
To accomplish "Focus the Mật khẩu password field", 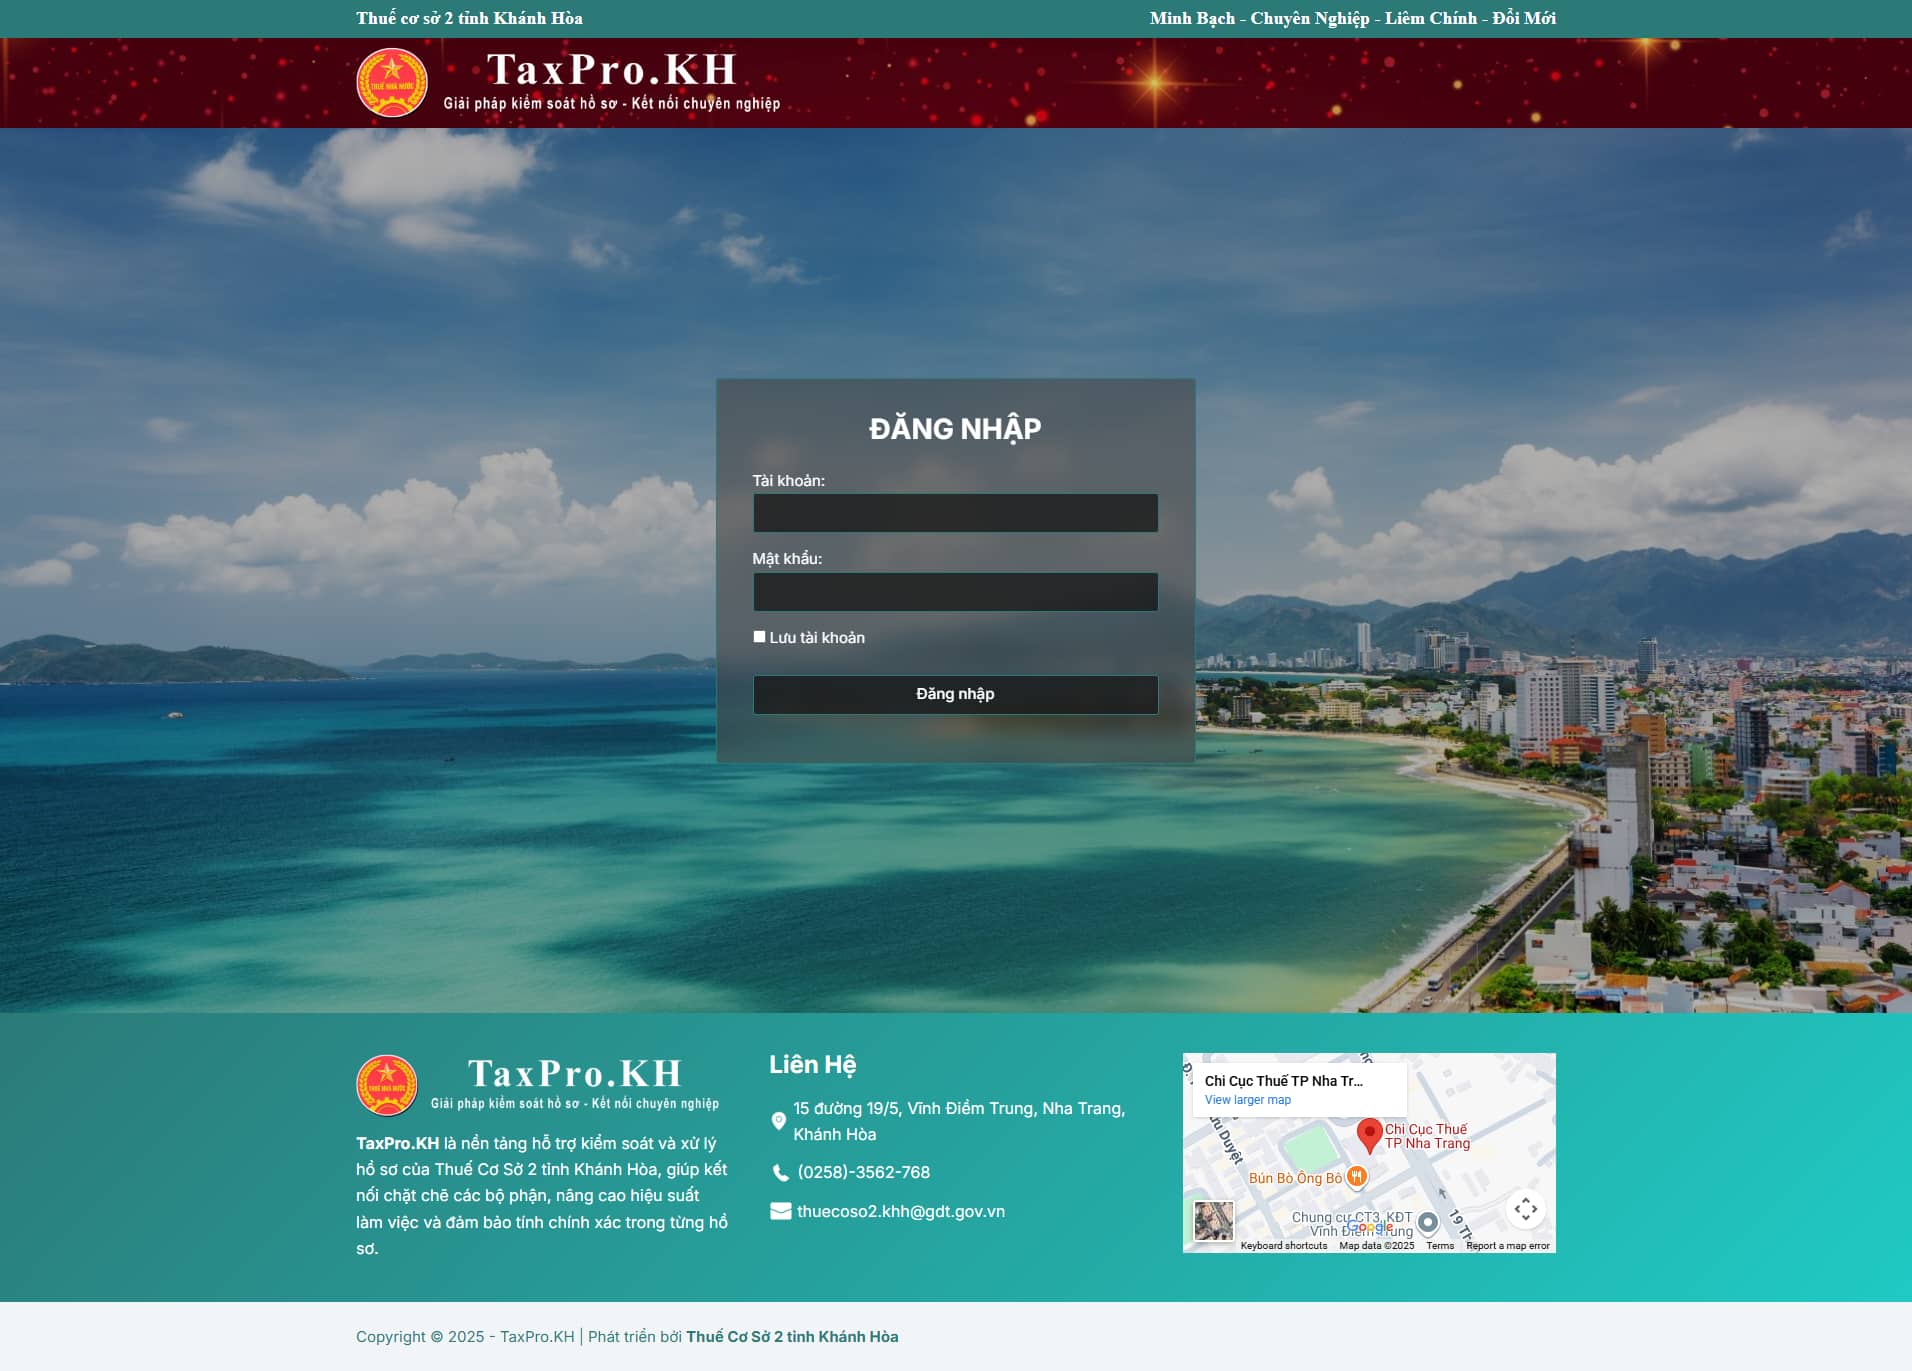I will click(955, 592).
